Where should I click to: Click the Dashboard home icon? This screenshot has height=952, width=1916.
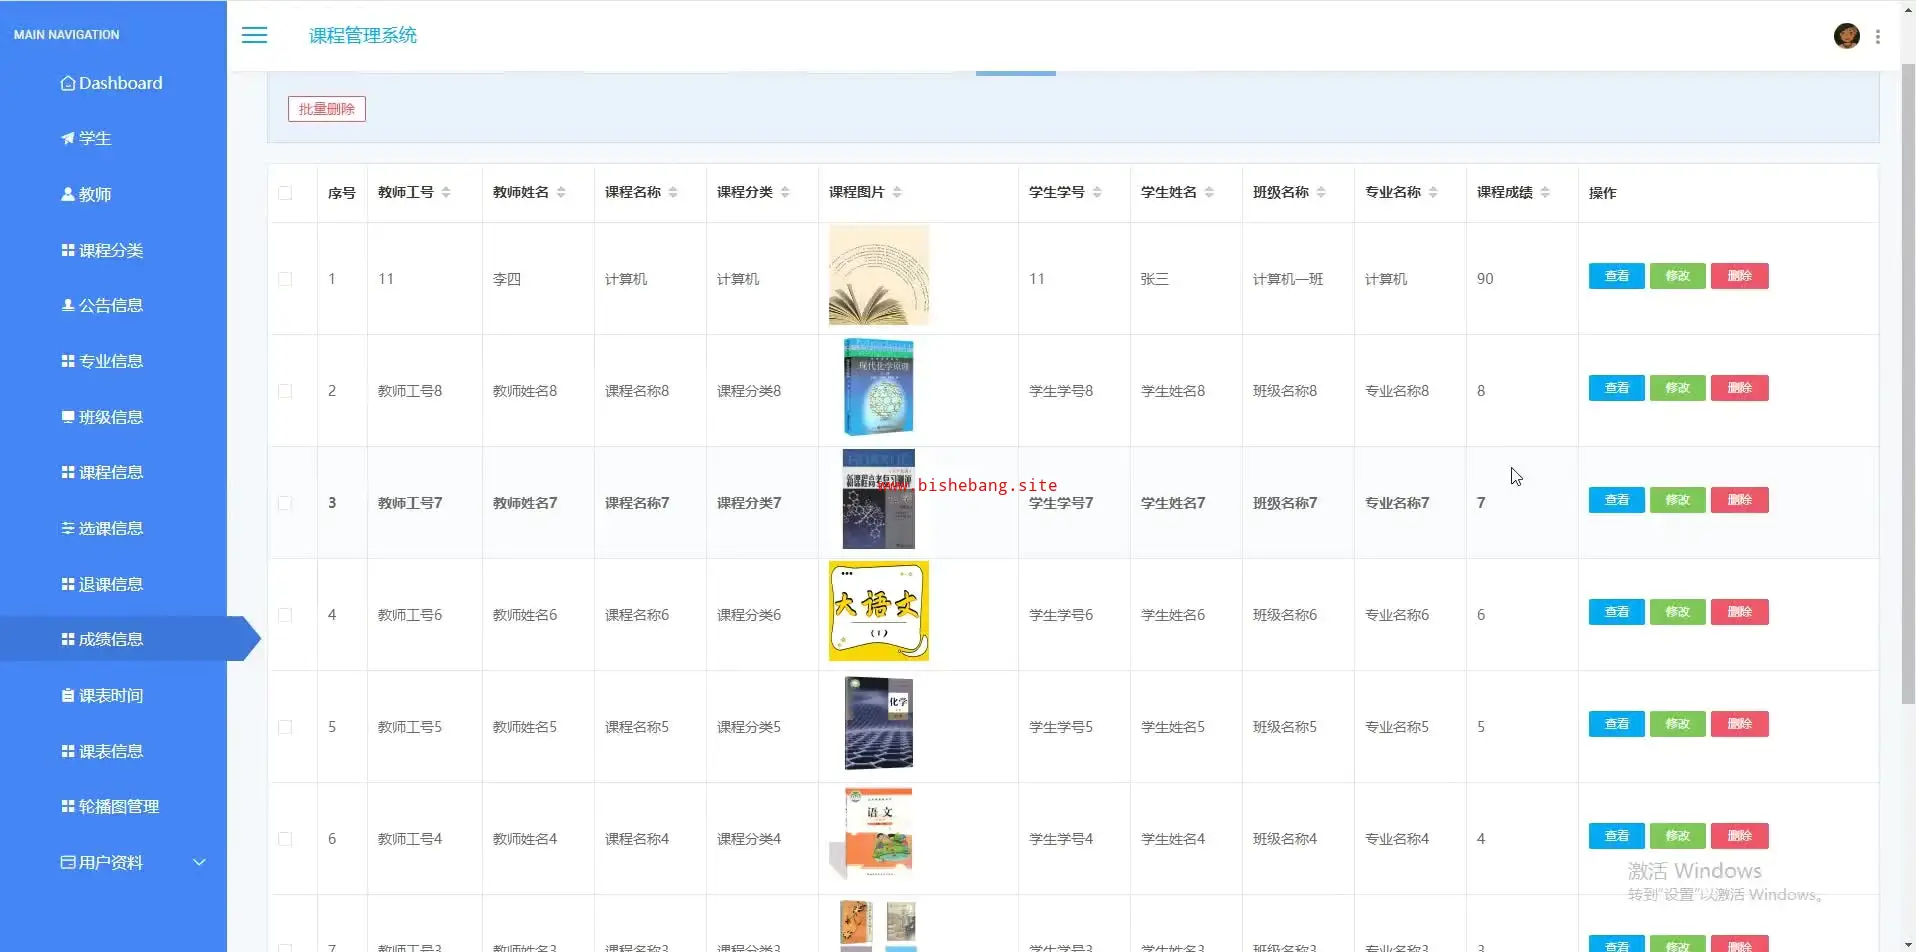tap(68, 83)
